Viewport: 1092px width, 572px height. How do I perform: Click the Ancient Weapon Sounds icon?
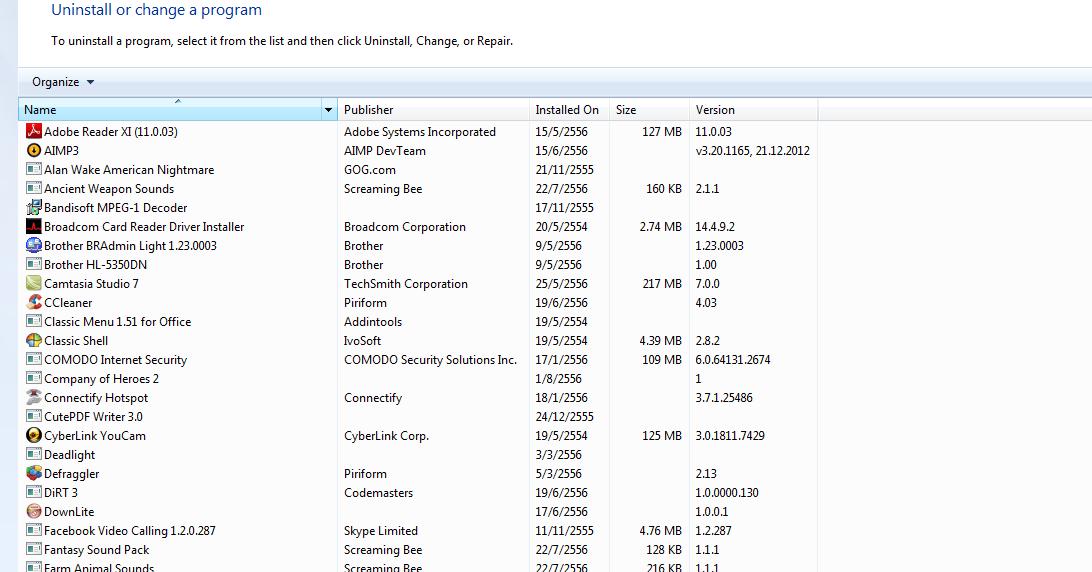click(33, 188)
